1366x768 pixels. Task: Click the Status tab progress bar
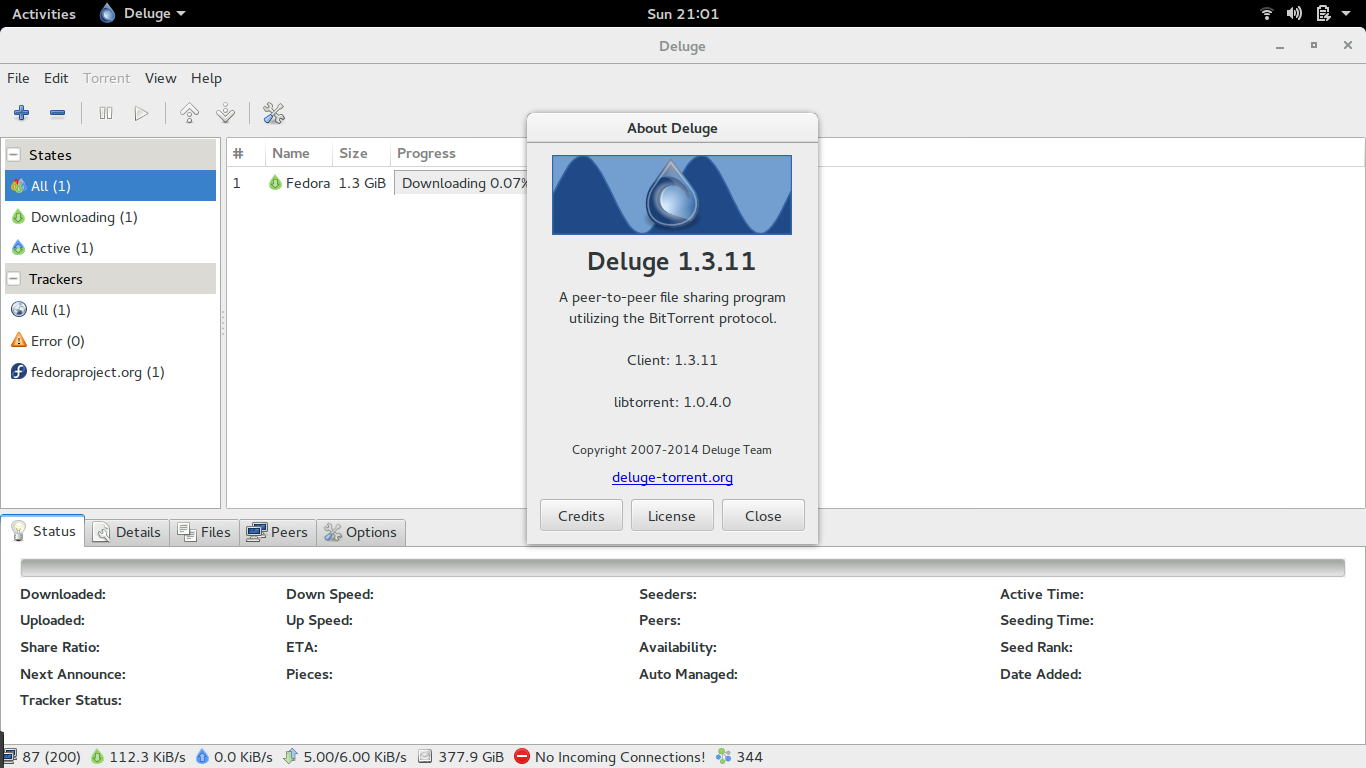click(683, 568)
